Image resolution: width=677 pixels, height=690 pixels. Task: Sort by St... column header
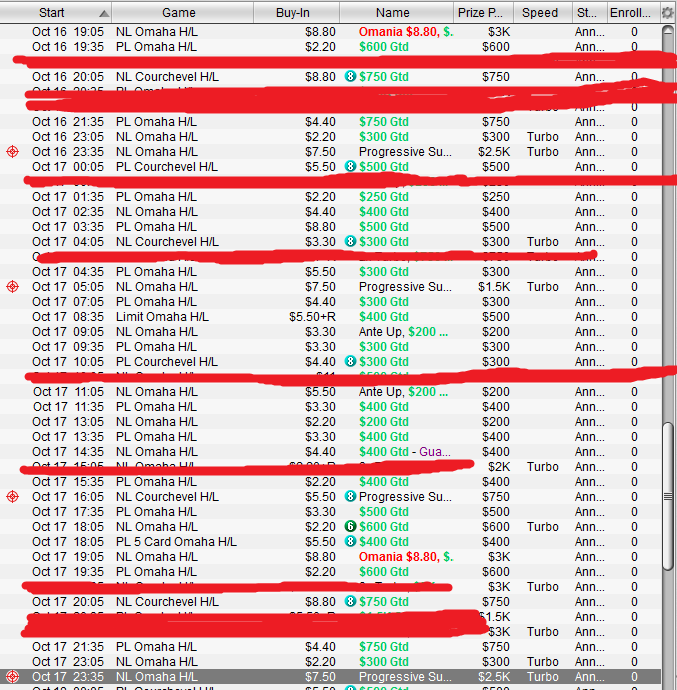click(x=589, y=12)
